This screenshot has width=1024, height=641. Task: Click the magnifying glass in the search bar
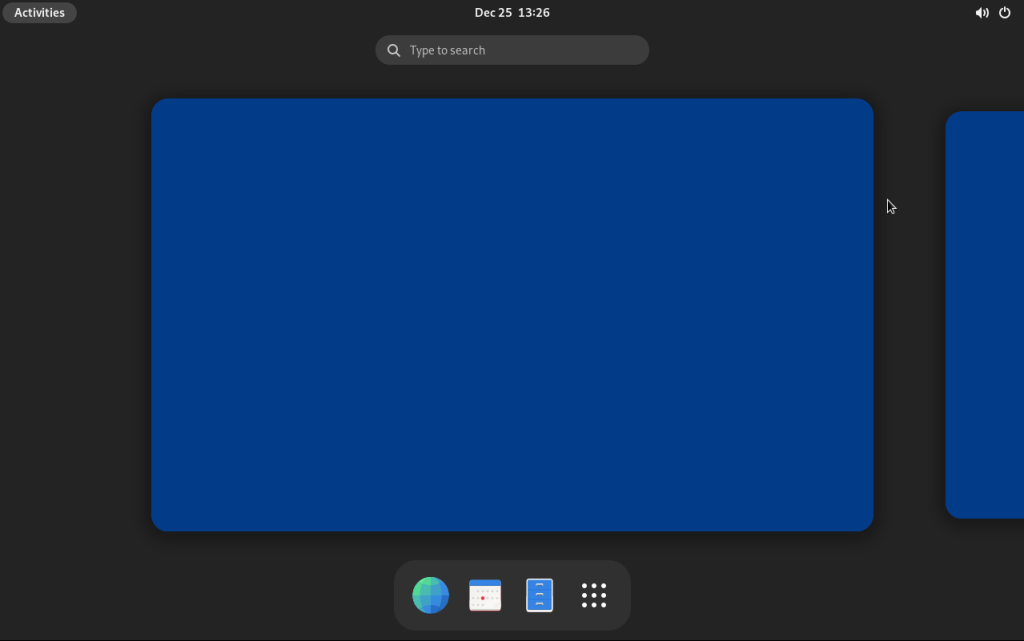point(393,49)
